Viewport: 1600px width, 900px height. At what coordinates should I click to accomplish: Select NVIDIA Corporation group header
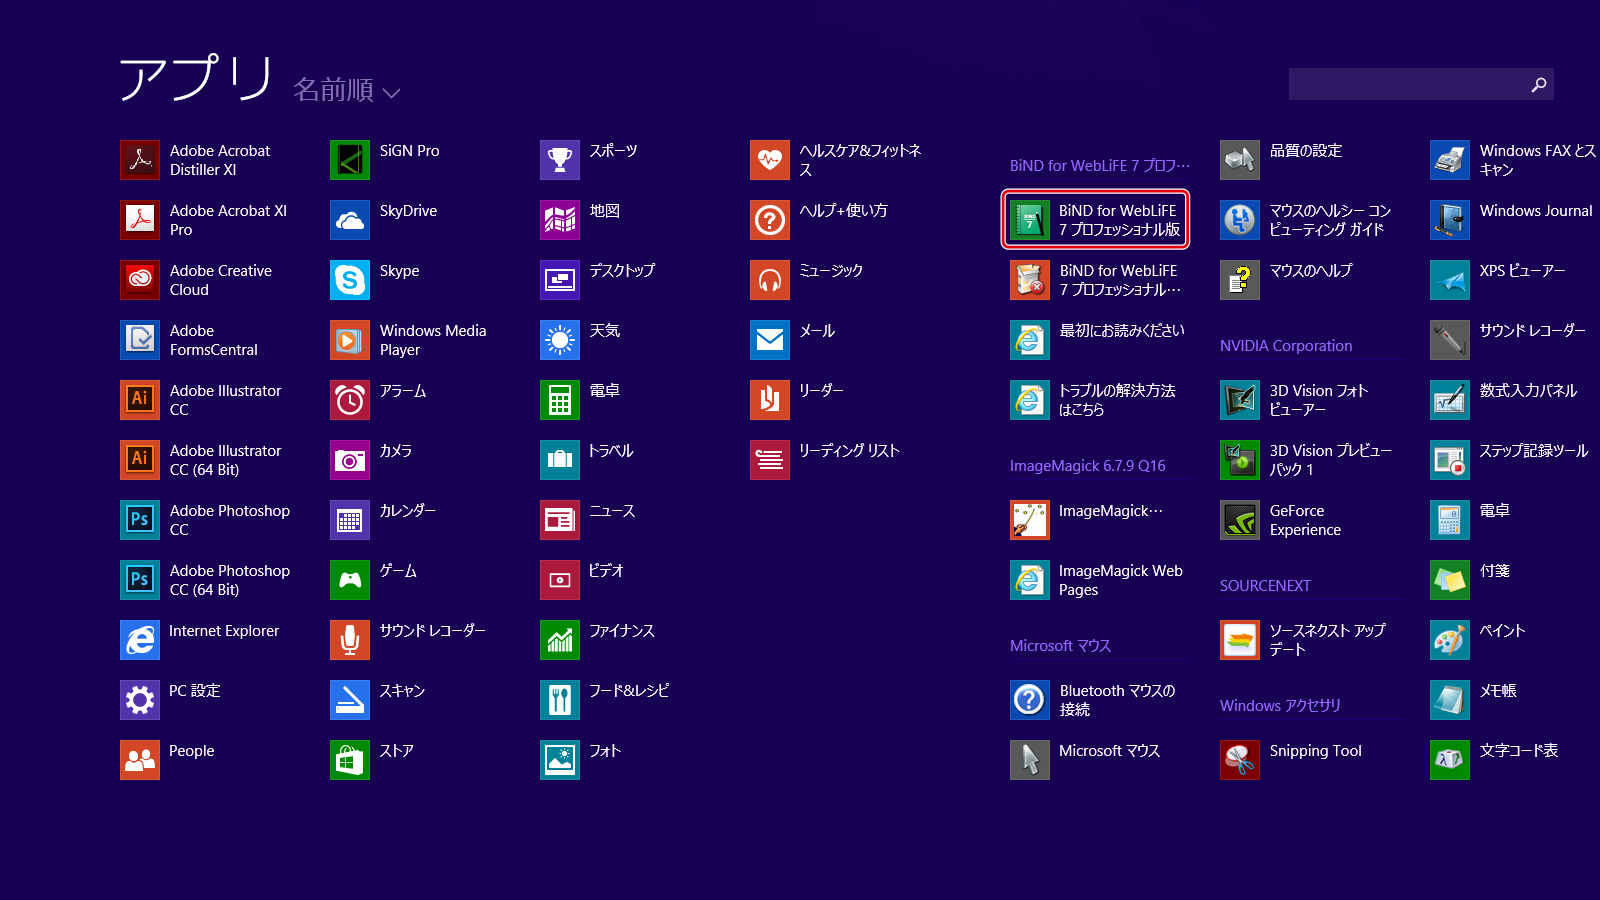tap(1286, 346)
